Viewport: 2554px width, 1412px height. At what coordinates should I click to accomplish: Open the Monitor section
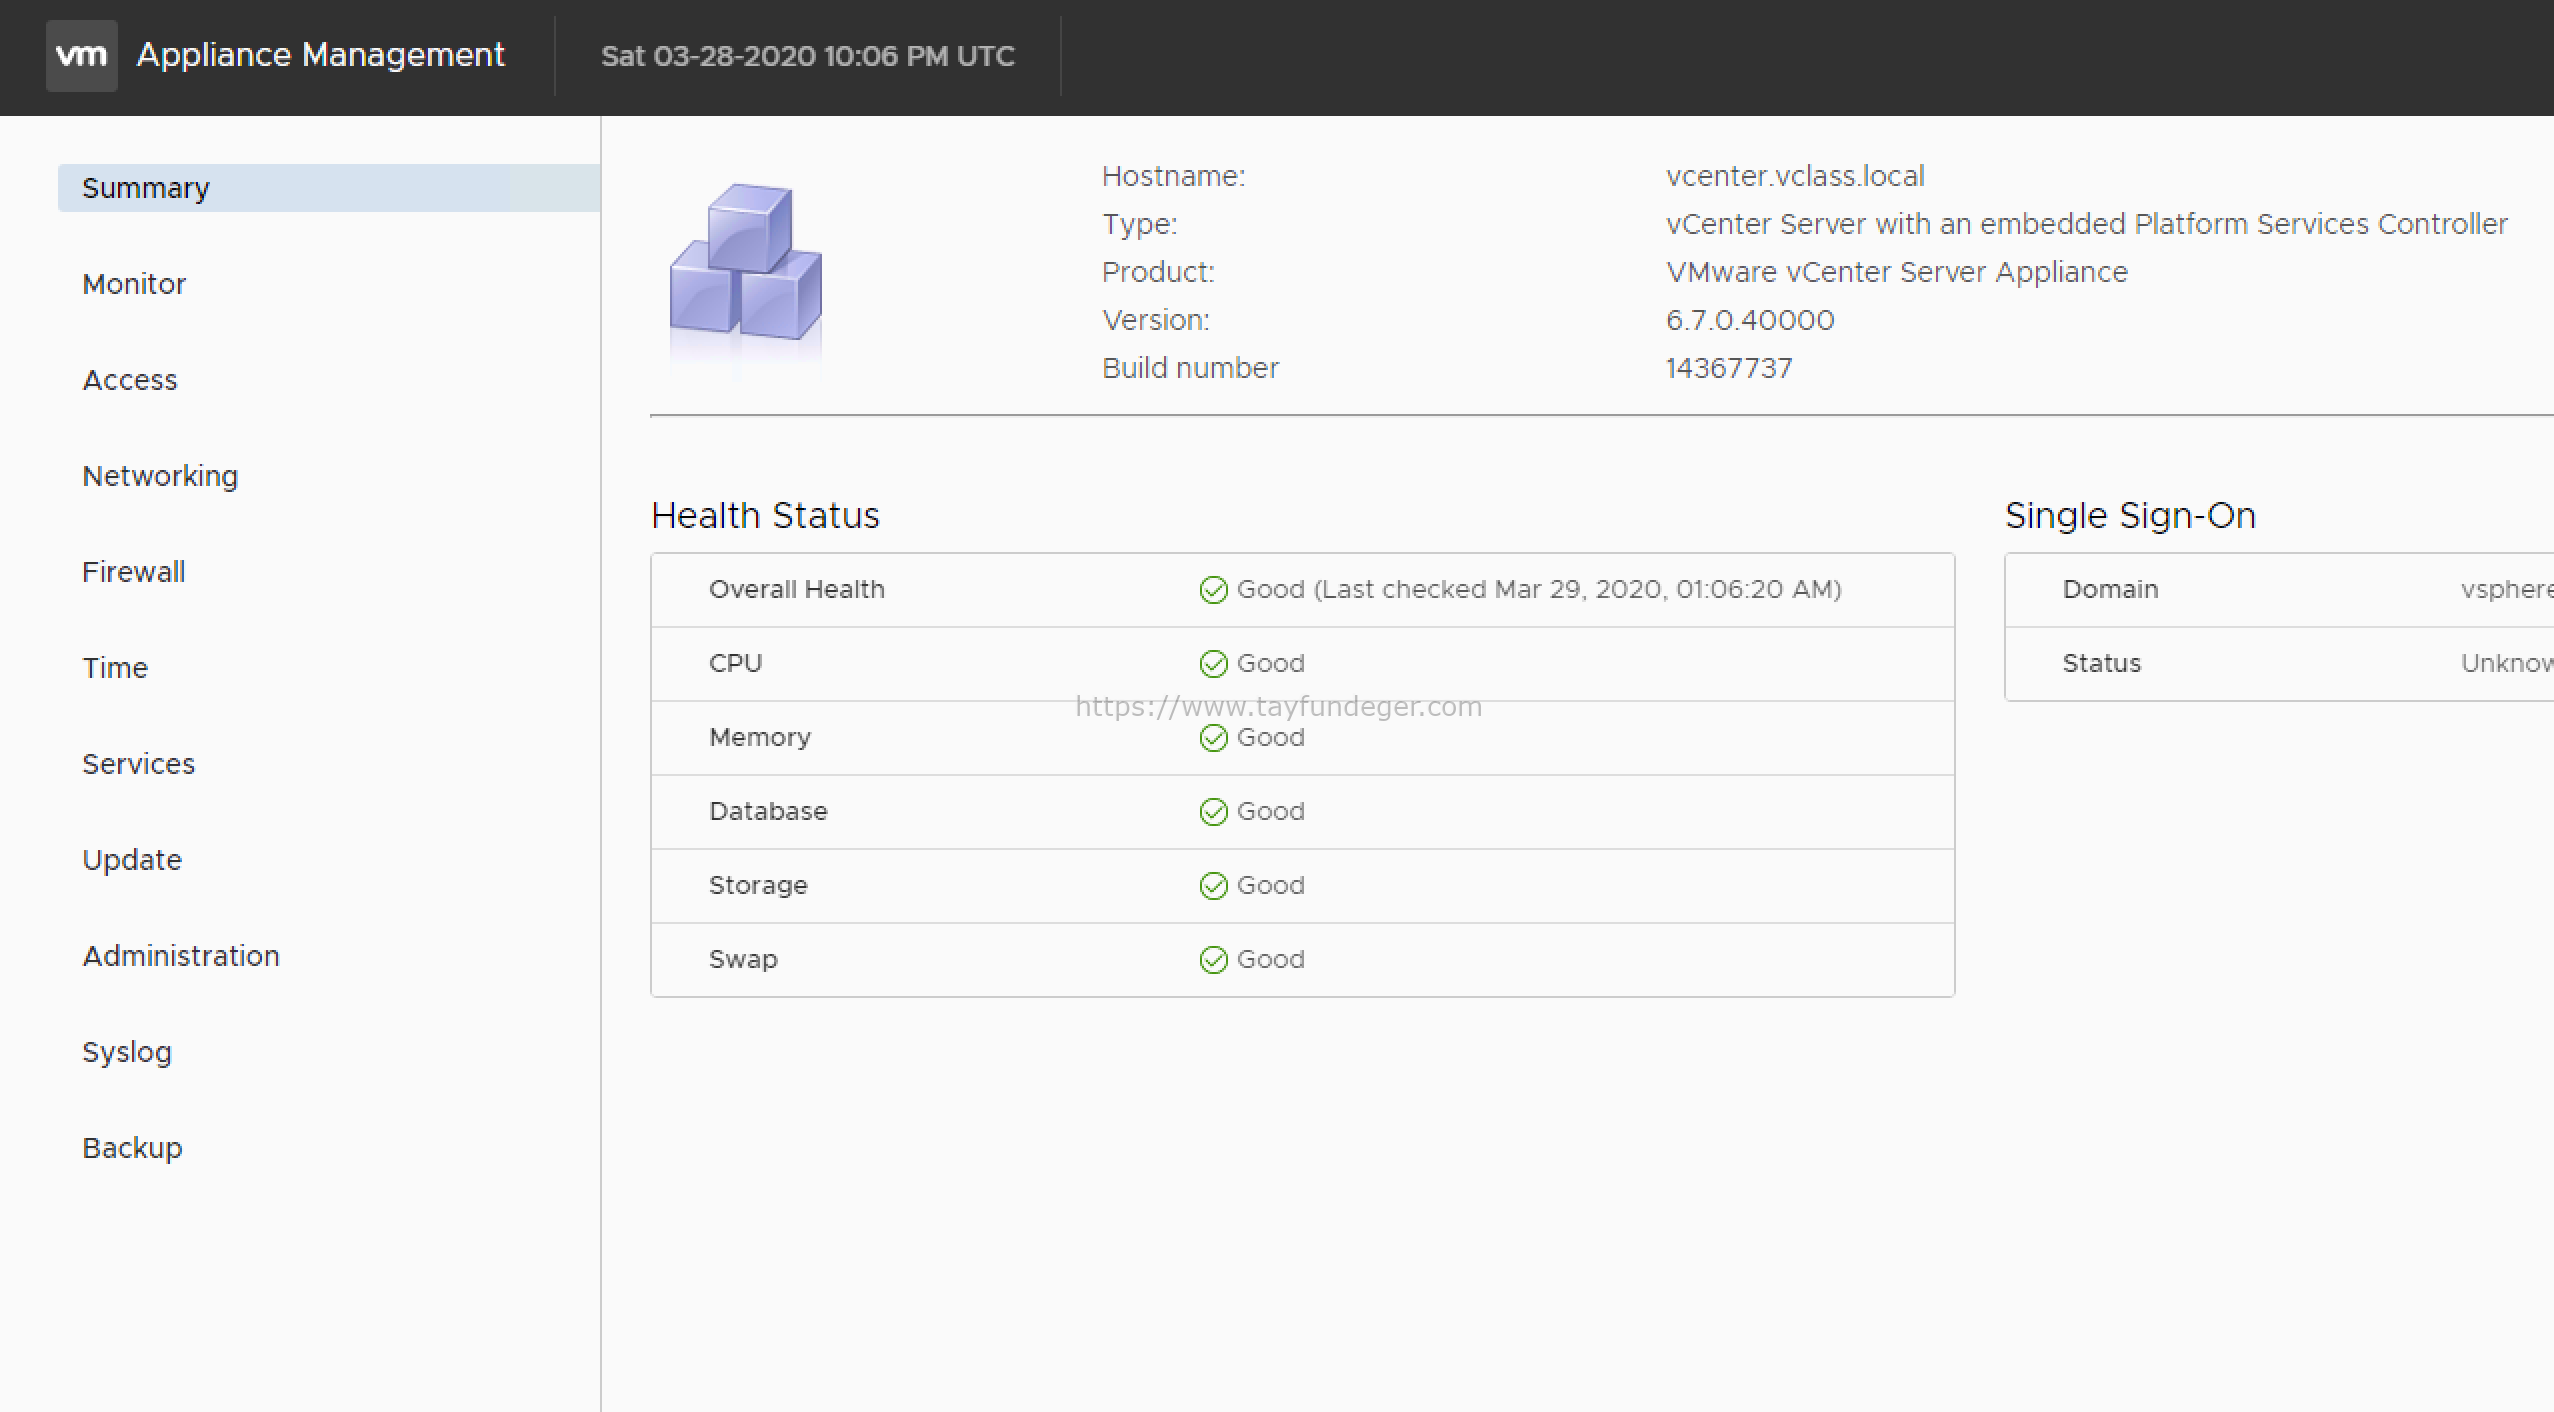[x=134, y=284]
